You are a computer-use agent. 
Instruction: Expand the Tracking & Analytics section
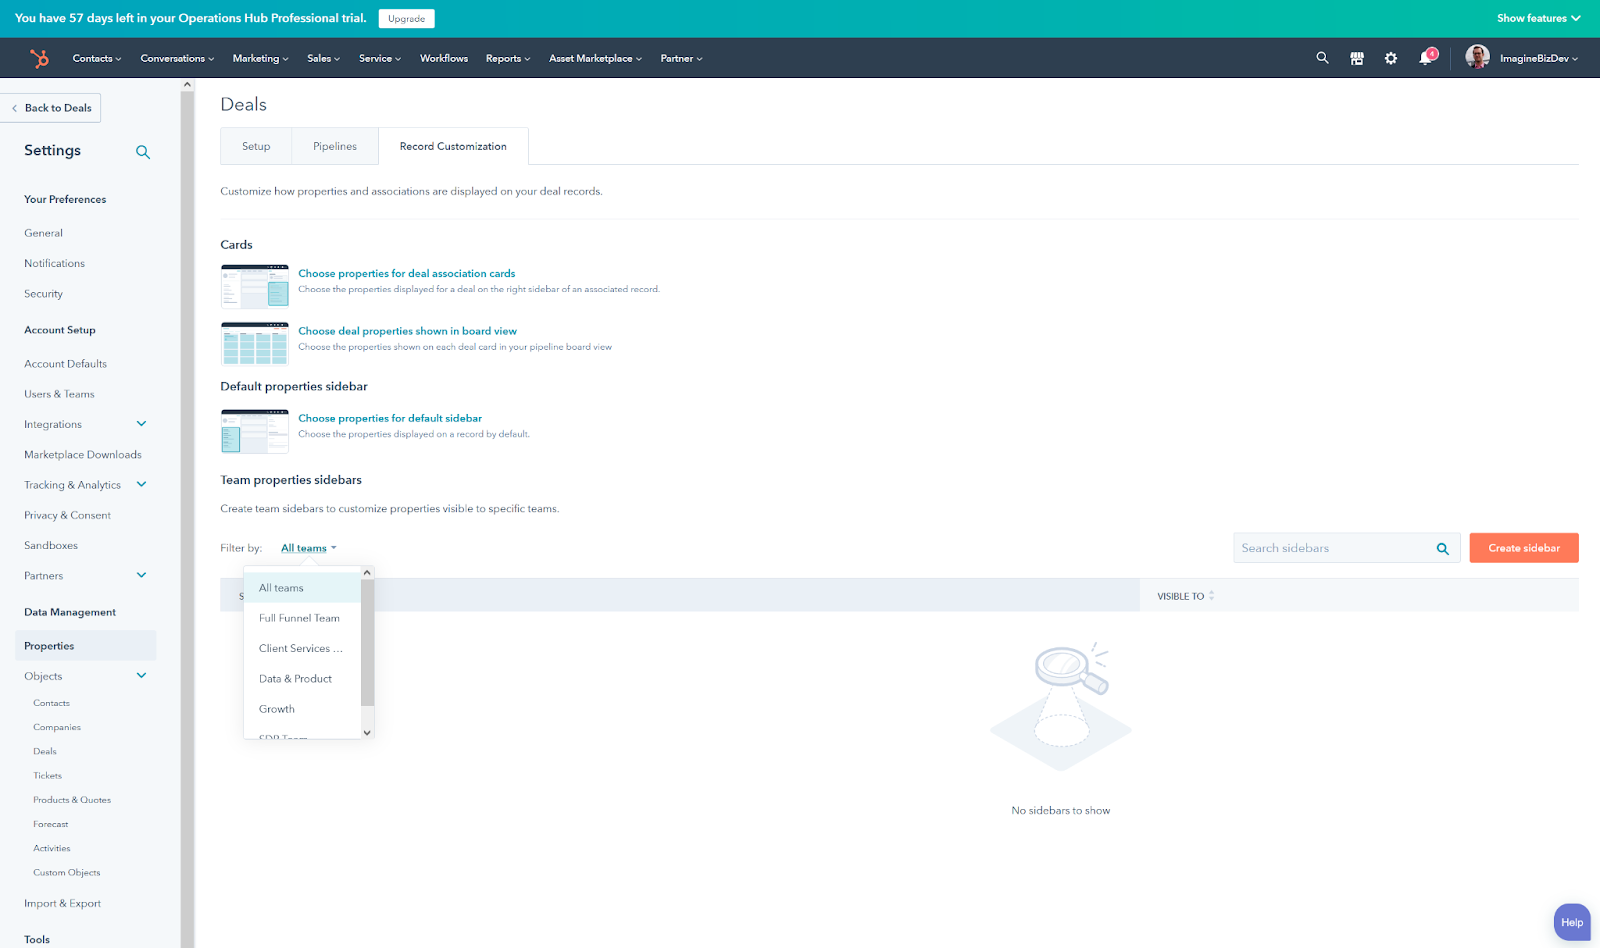[x=142, y=485]
